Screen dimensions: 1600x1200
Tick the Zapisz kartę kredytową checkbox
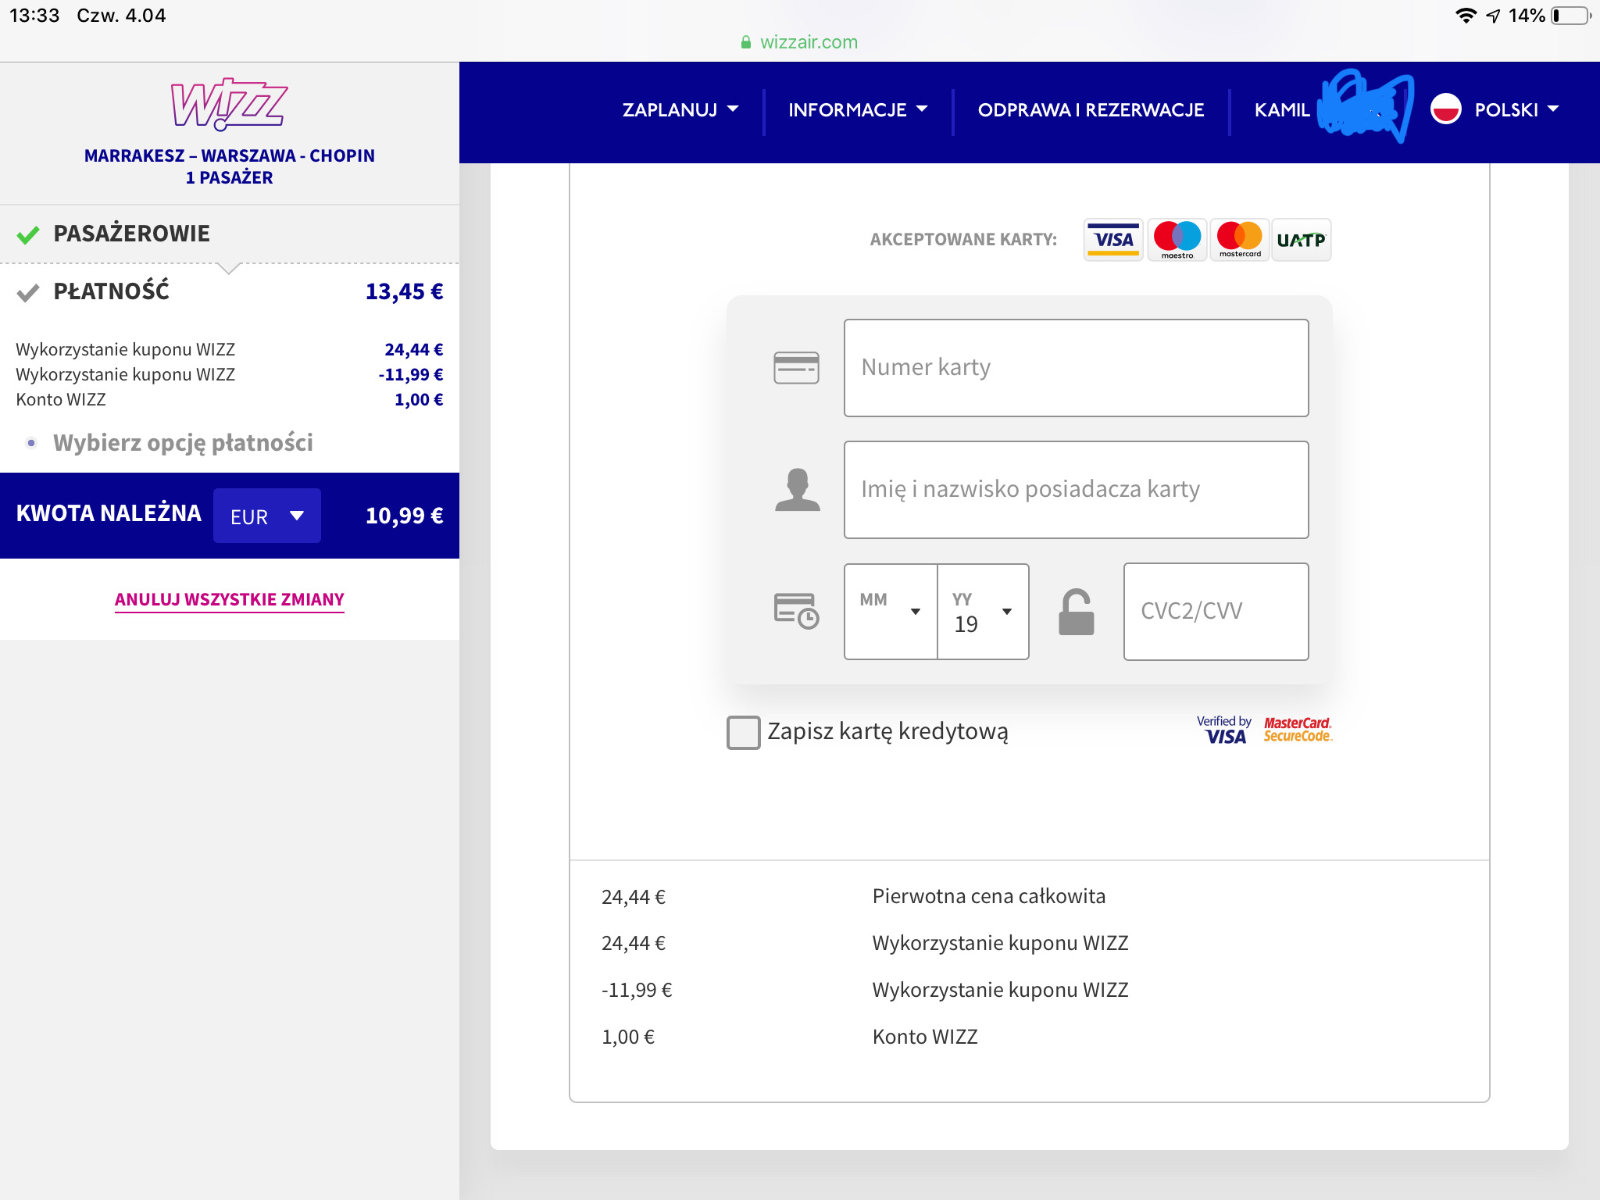click(x=743, y=732)
